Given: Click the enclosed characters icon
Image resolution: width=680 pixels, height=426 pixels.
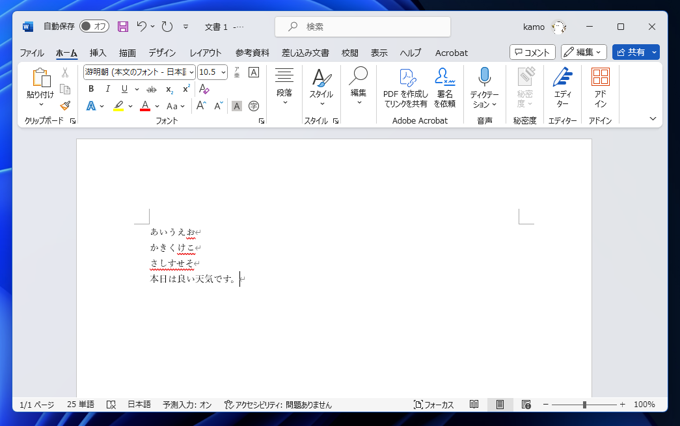Looking at the screenshot, I should coord(254,106).
